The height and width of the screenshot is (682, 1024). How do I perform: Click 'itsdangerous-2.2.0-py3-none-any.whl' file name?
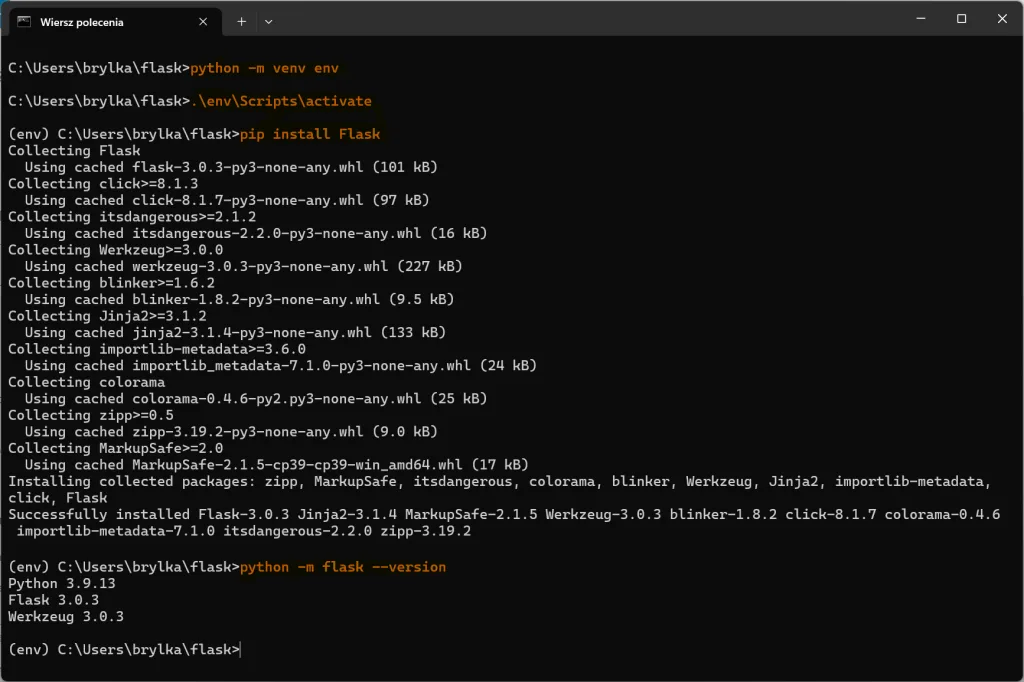point(277,233)
